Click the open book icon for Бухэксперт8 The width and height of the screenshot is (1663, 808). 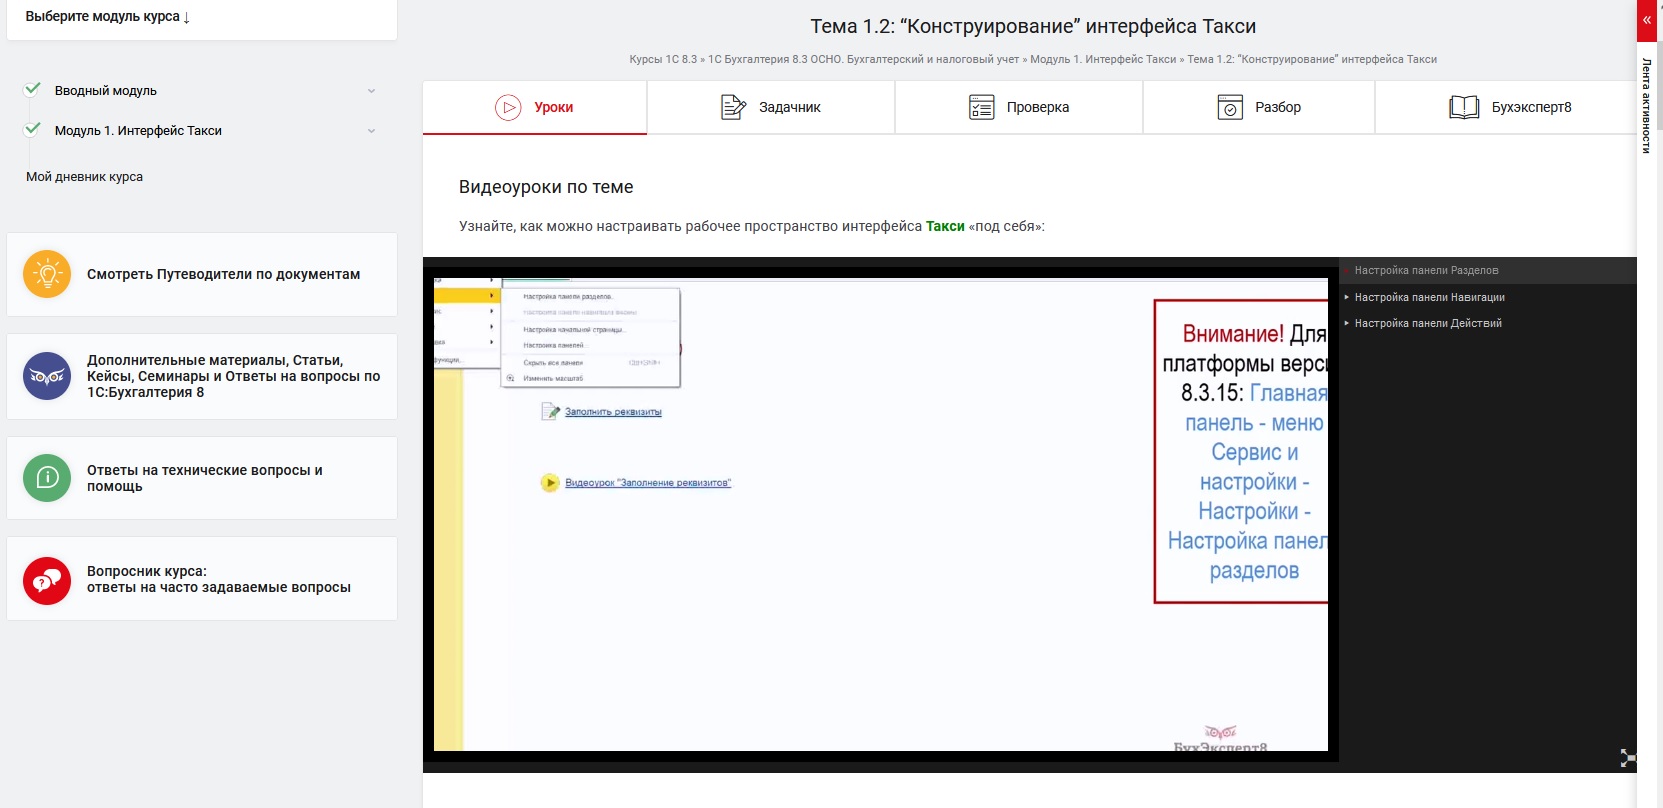(x=1464, y=107)
